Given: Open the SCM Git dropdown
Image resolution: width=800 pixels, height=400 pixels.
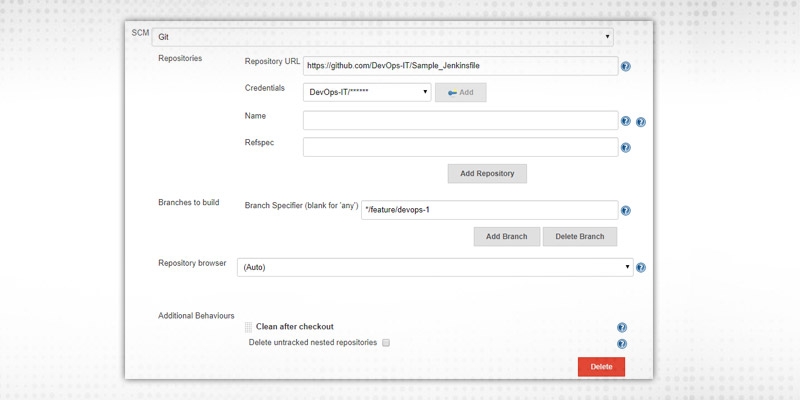Looking at the screenshot, I should [383, 37].
